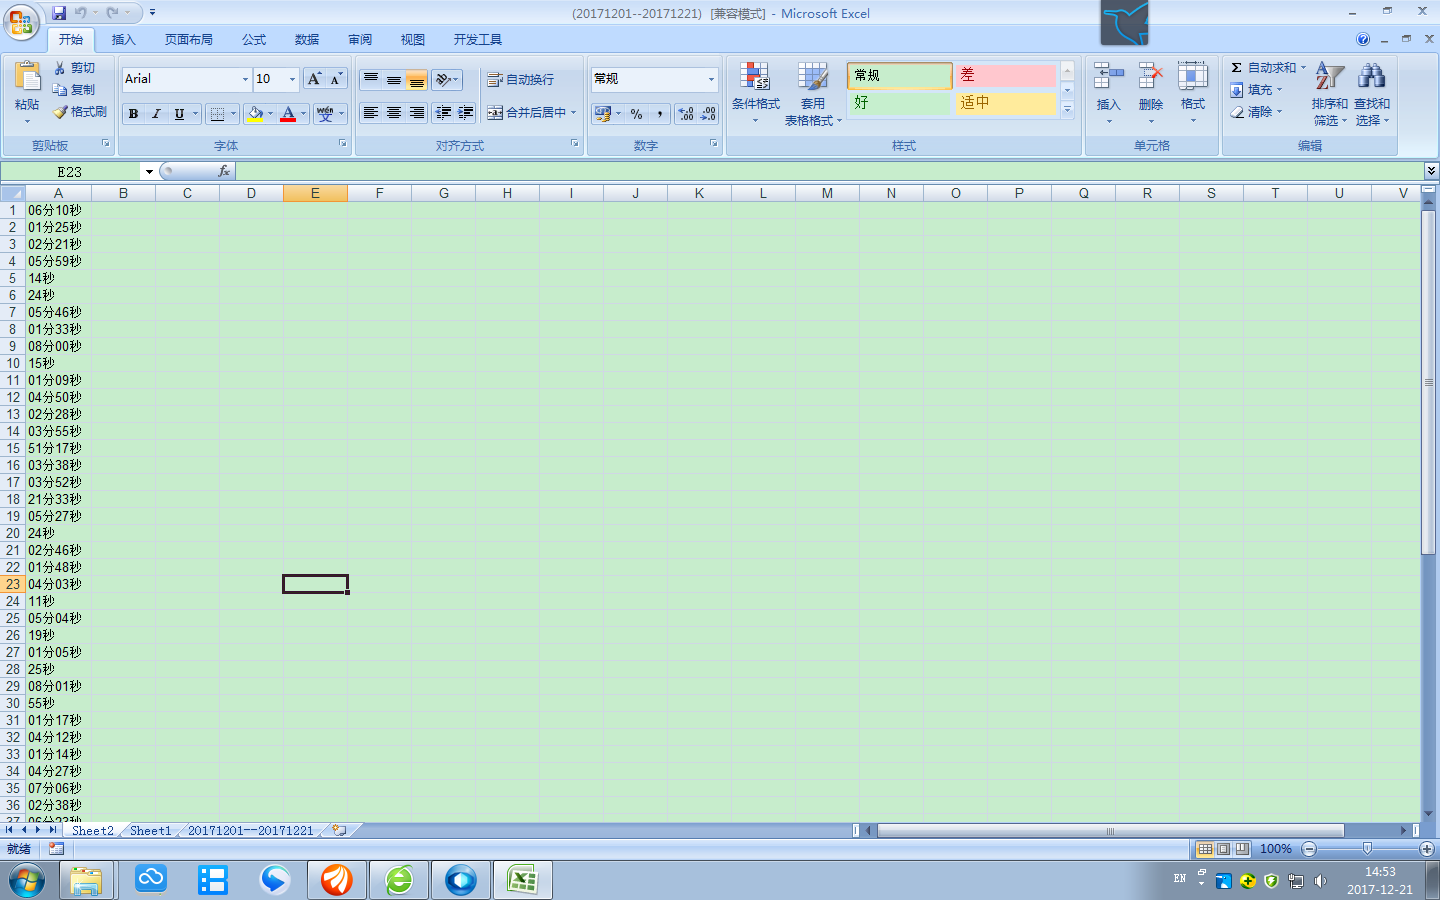Apply percent style to cell
This screenshot has width=1440, height=900.
point(637,114)
